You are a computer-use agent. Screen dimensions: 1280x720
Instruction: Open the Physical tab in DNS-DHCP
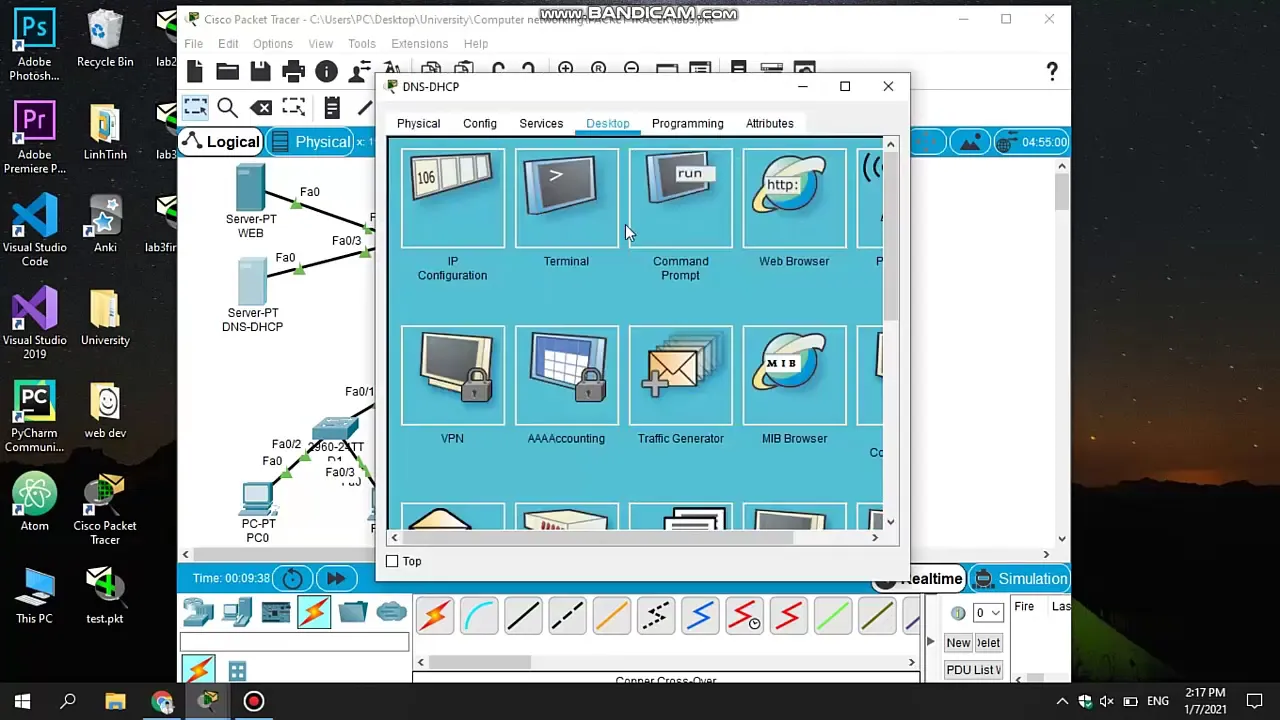tap(418, 124)
